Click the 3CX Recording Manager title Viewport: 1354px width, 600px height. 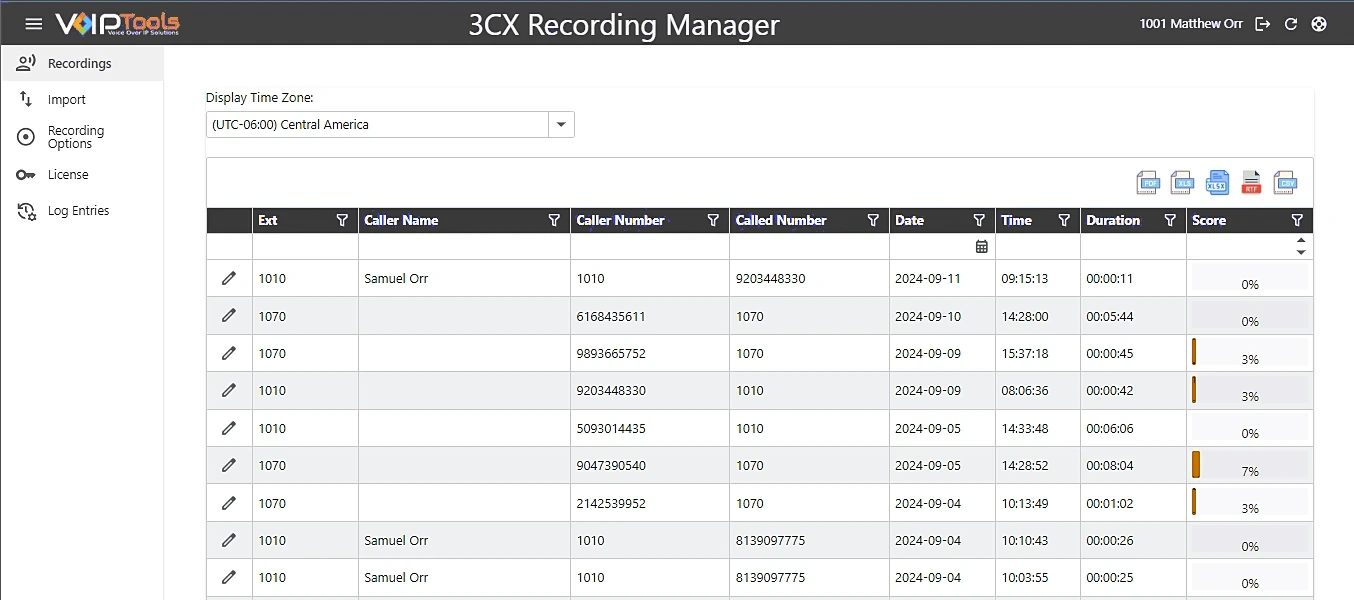(x=624, y=25)
